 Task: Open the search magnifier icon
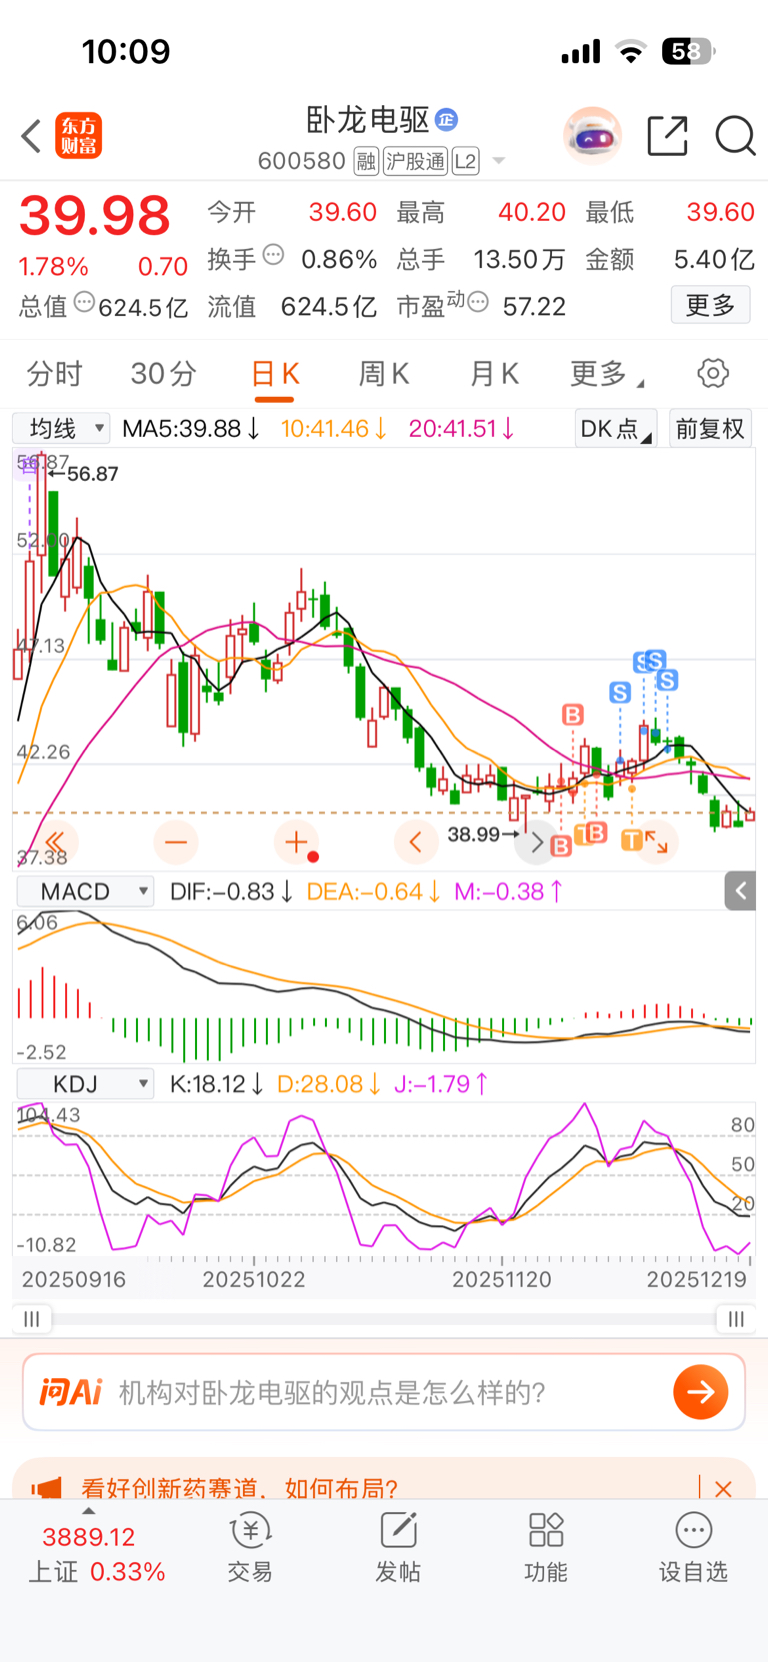coord(735,135)
